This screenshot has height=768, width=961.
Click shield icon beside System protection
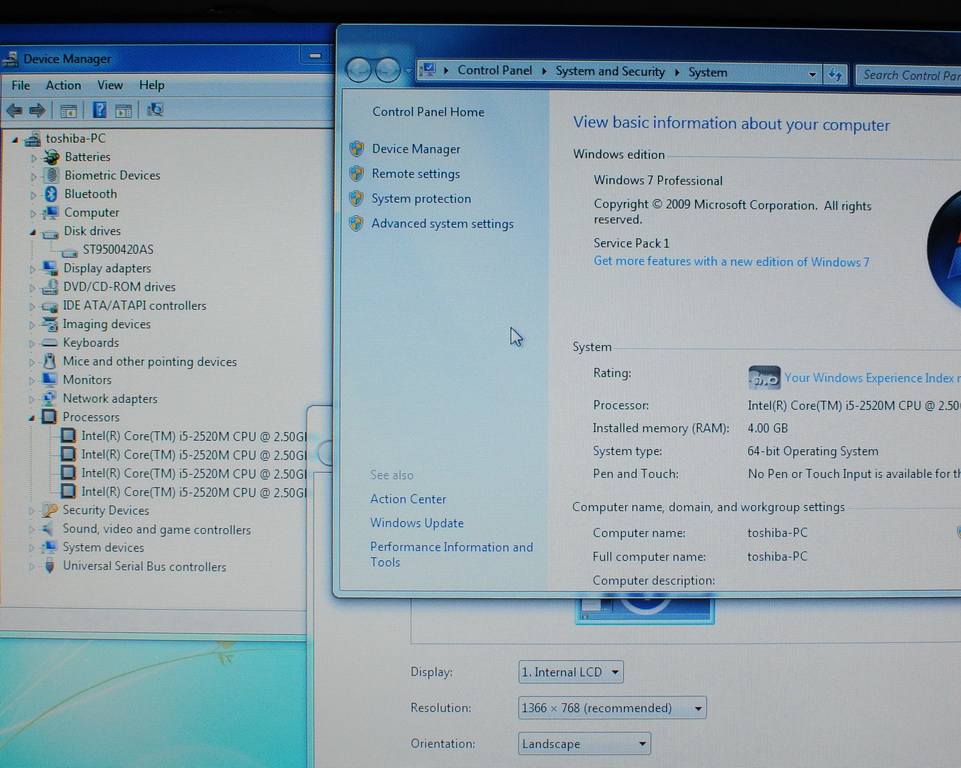pyautogui.click(x=356, y=199)
